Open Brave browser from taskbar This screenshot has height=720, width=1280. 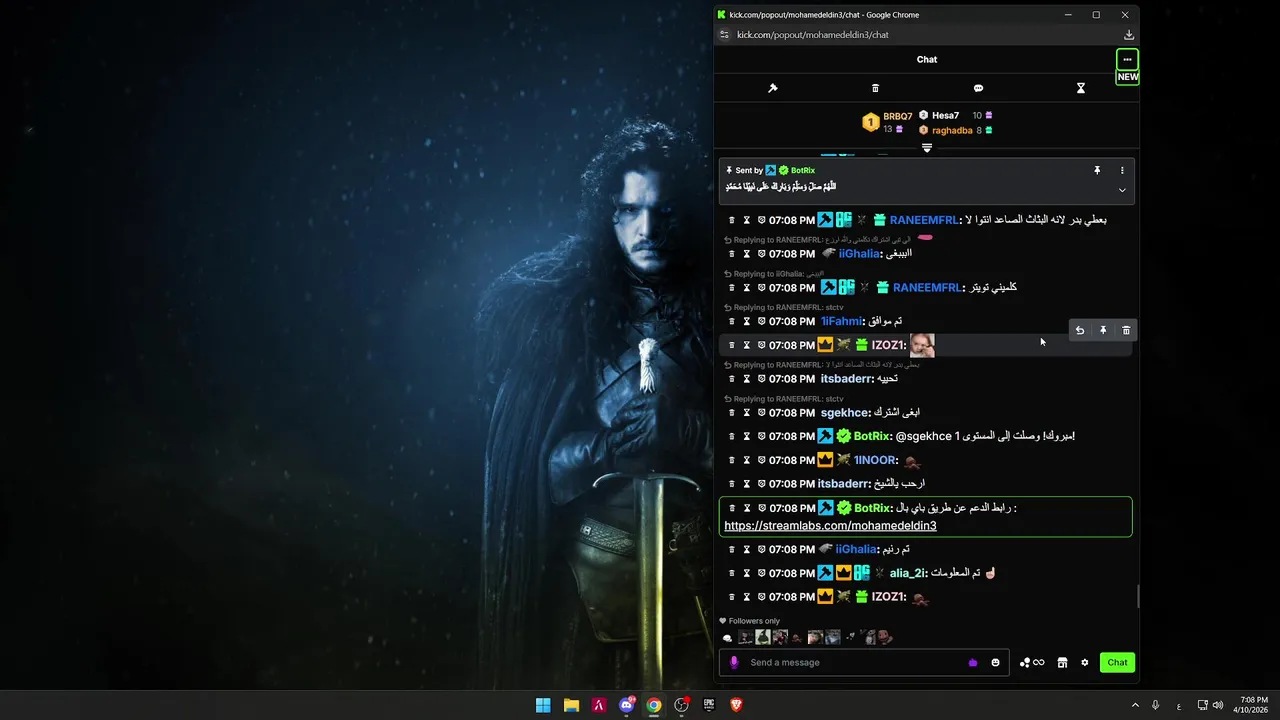coord(737,705)
